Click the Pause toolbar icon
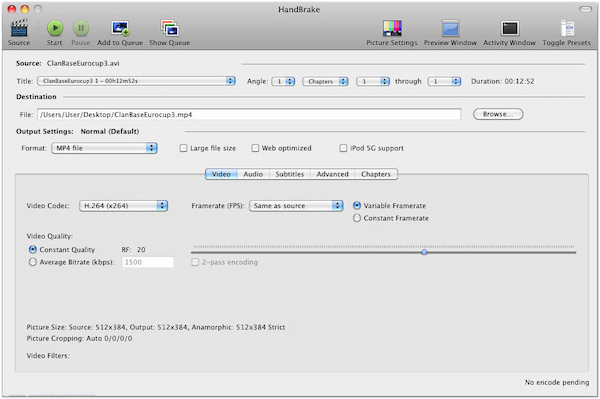The width and height of the screenshot is (600, 399). [81, 28]
